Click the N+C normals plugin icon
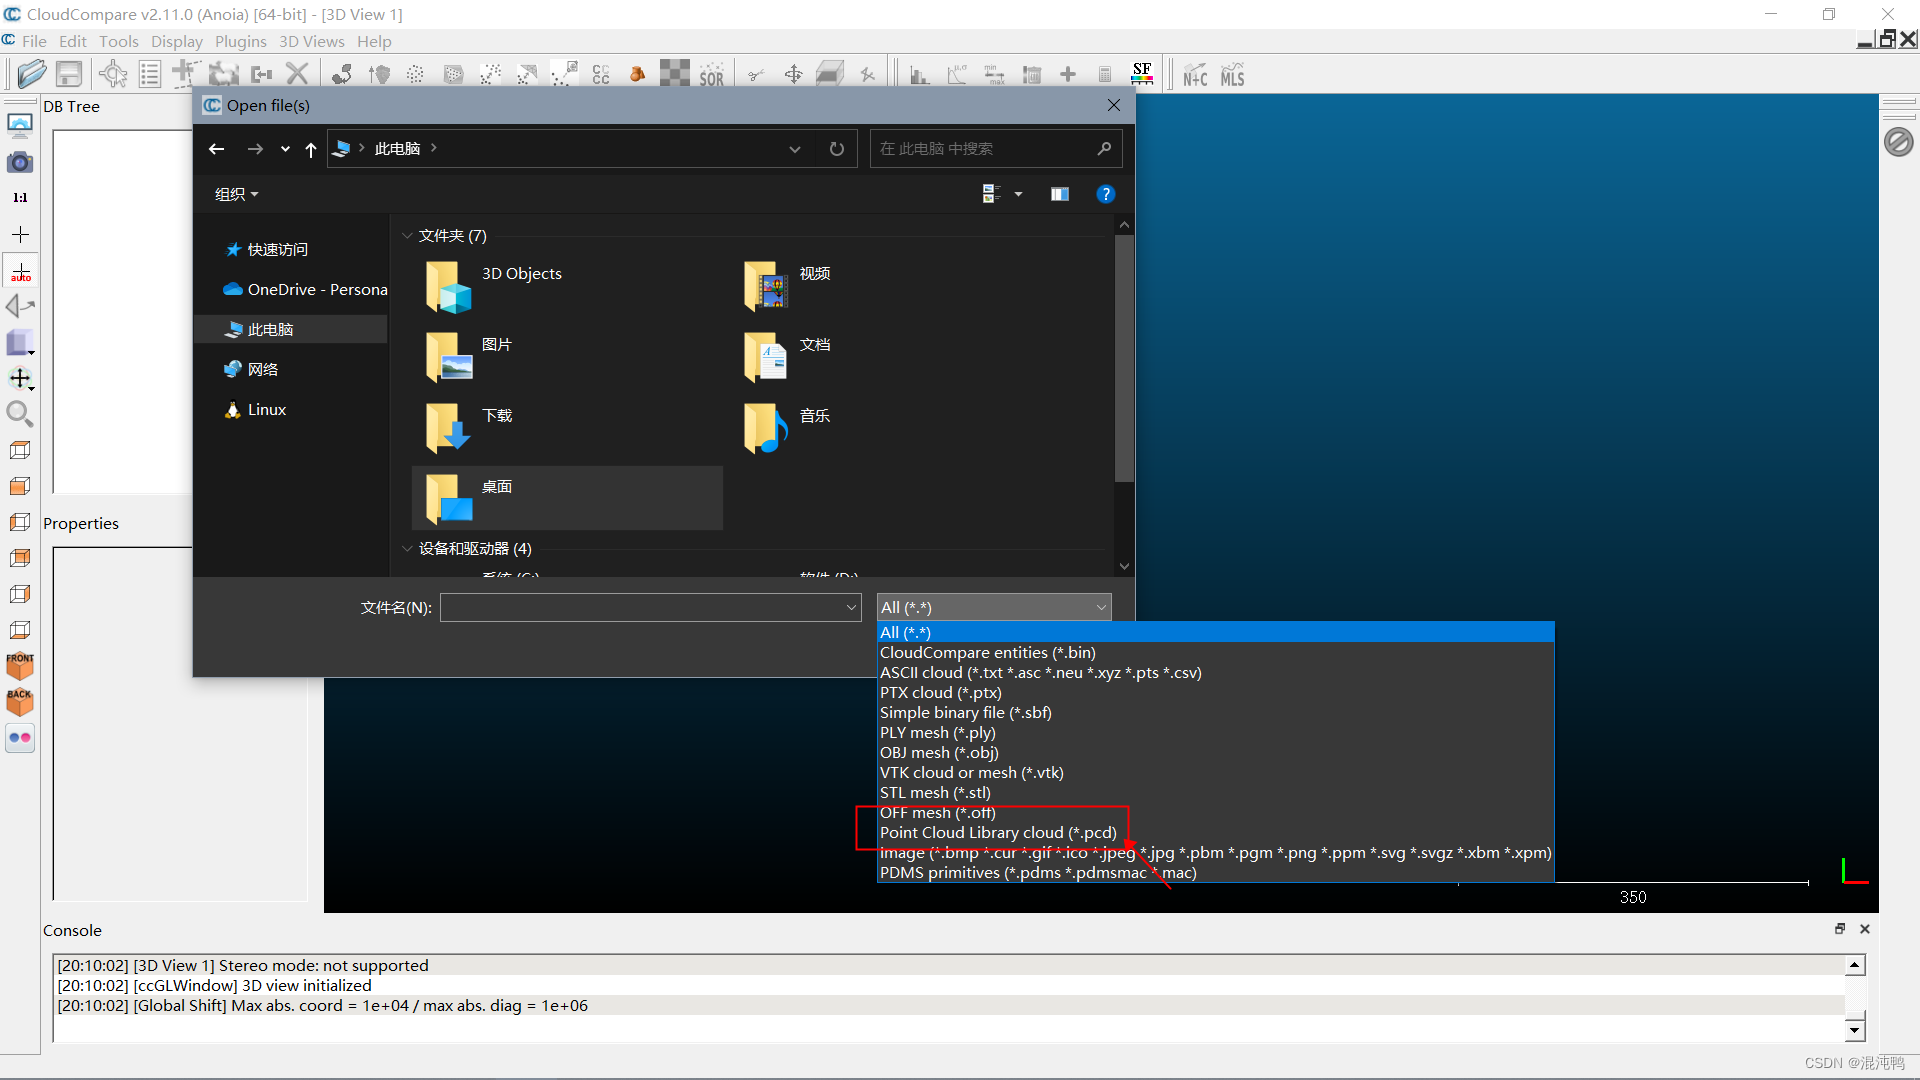 pyautogui.click(x=1195, y=76)
